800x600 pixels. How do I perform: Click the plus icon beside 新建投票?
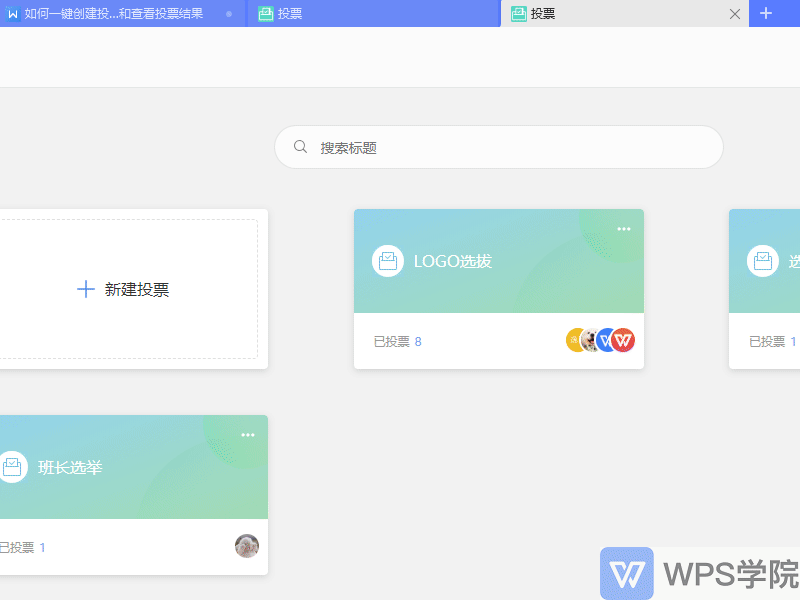click(85, 289)
